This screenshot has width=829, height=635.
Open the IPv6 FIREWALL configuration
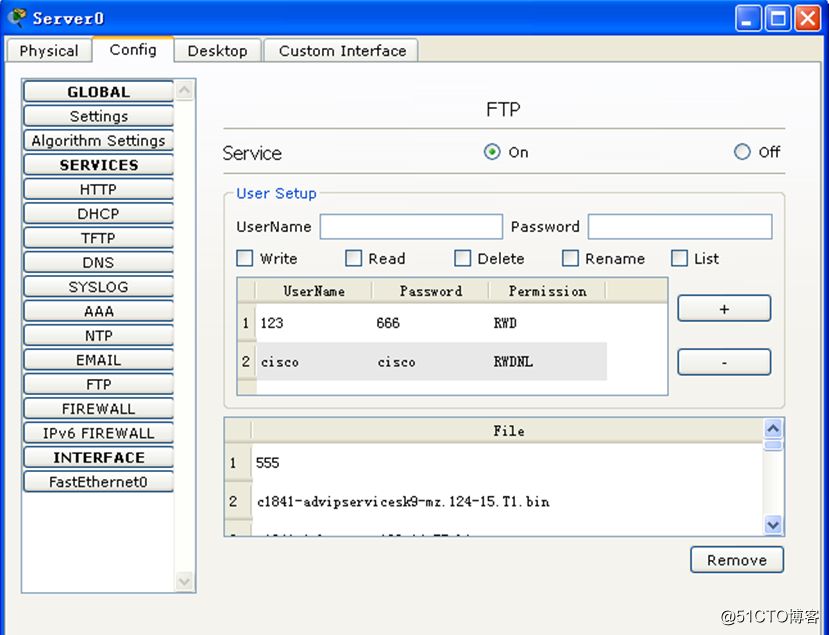click(x=98, y=432)
